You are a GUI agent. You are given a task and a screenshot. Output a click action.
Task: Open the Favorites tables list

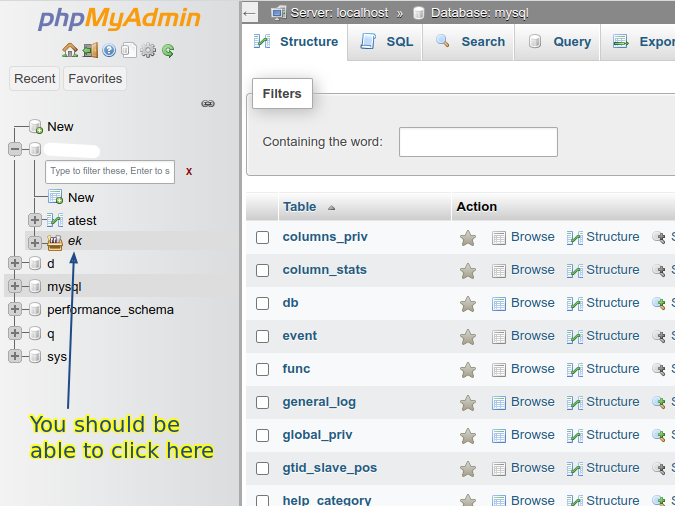[x=95, y=78]
